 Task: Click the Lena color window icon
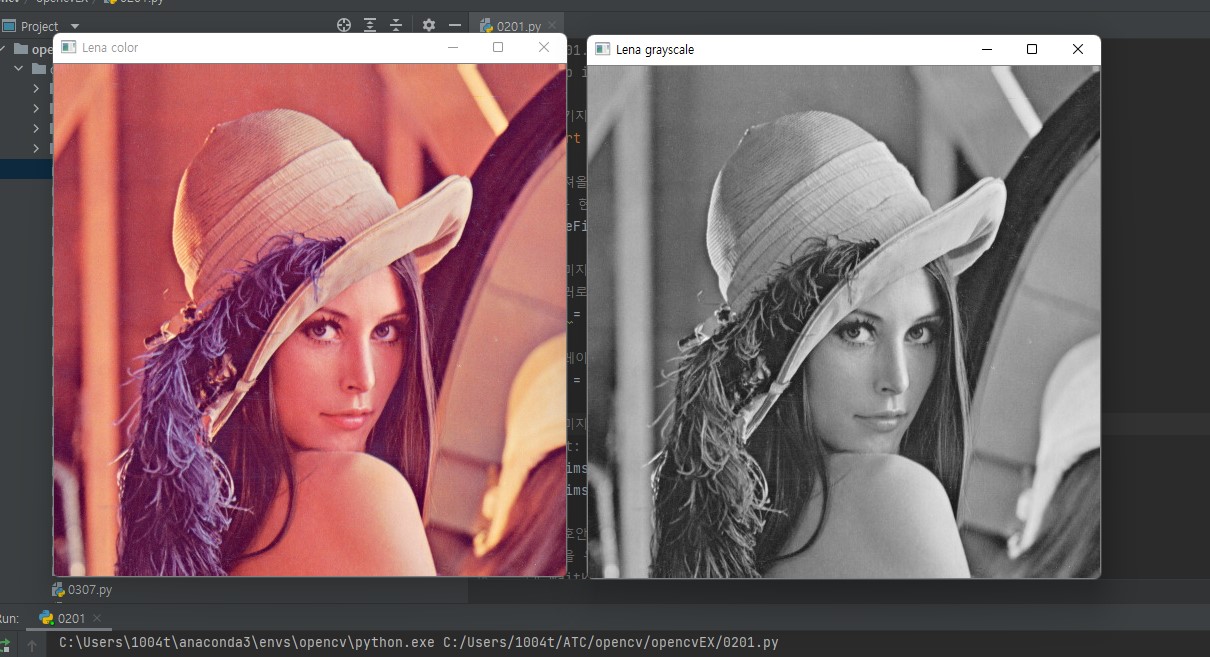(68, 47)
